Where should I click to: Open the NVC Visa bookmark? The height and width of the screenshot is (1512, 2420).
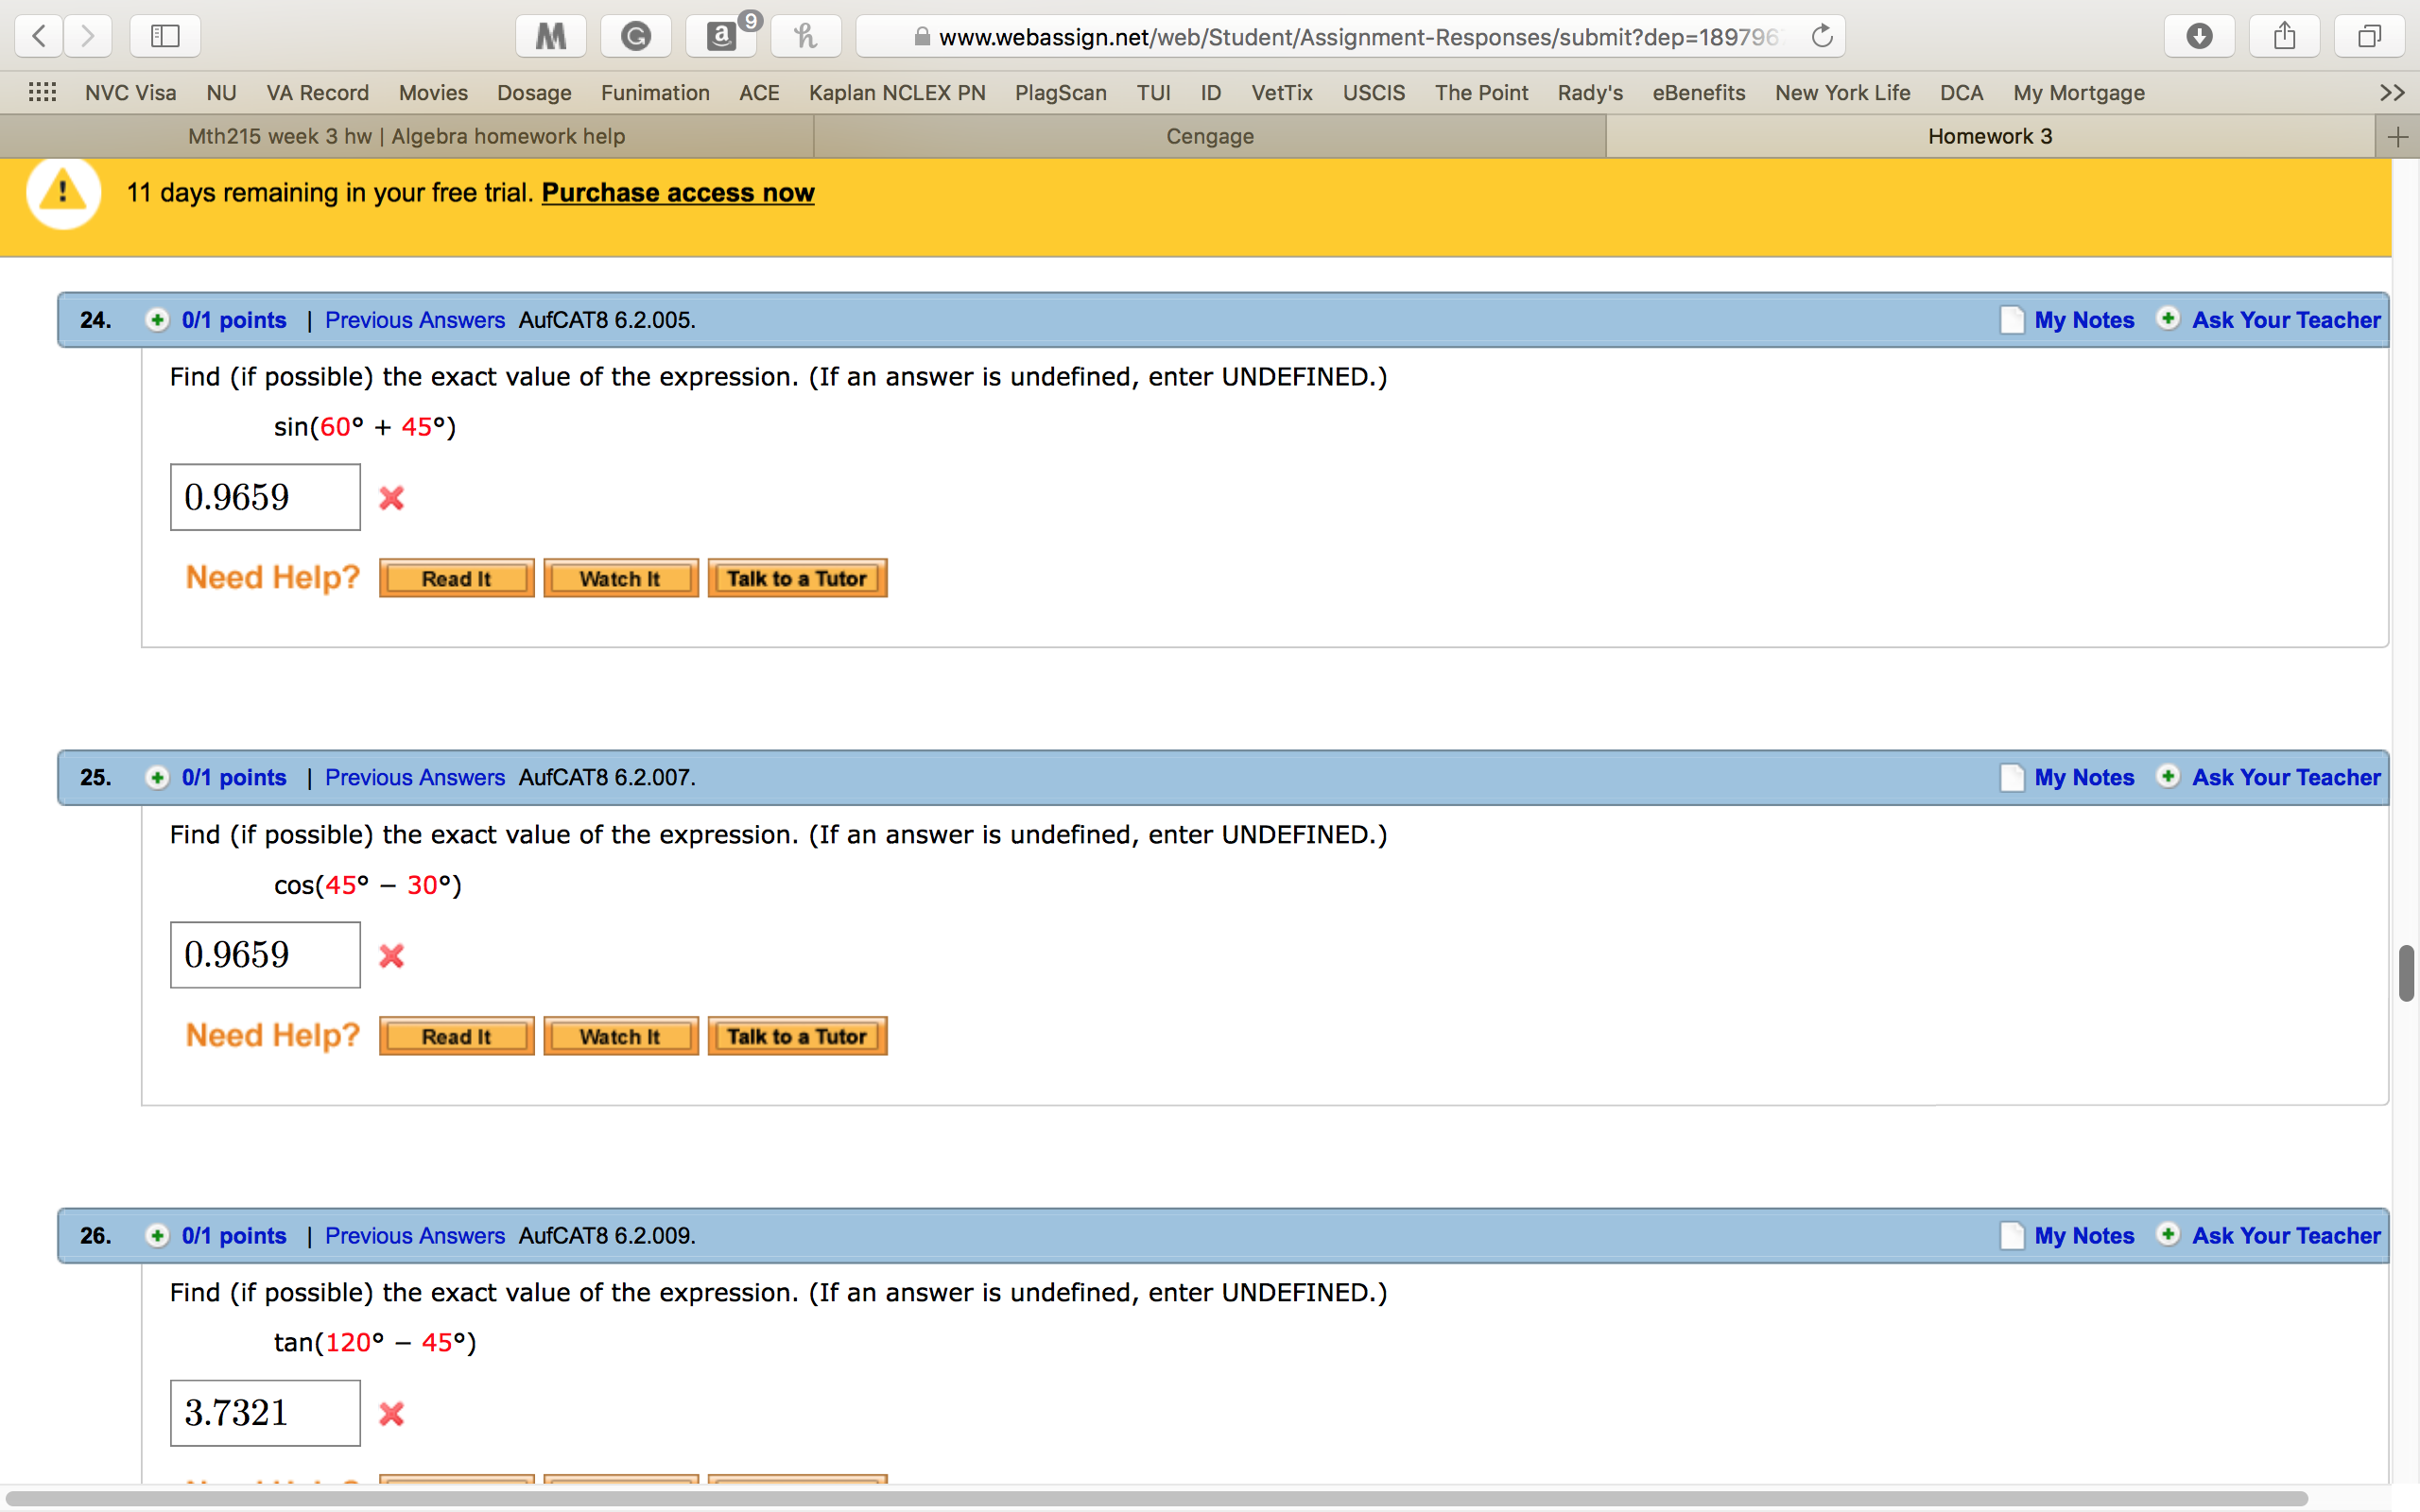tap(131, 93)
